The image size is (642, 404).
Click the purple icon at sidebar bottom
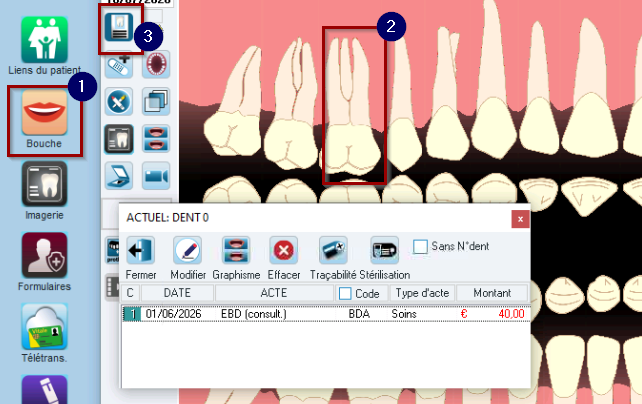(44, 389)
